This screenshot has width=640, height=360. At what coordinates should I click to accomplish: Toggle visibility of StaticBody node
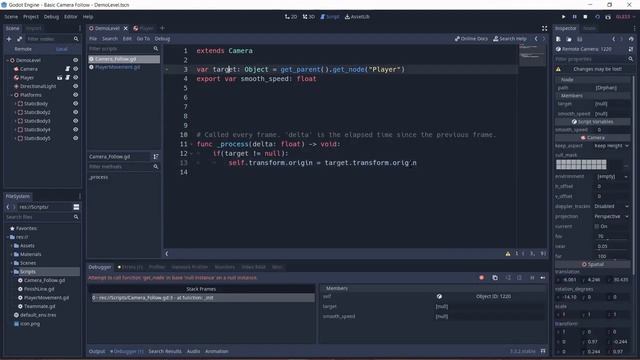point(76,104)
